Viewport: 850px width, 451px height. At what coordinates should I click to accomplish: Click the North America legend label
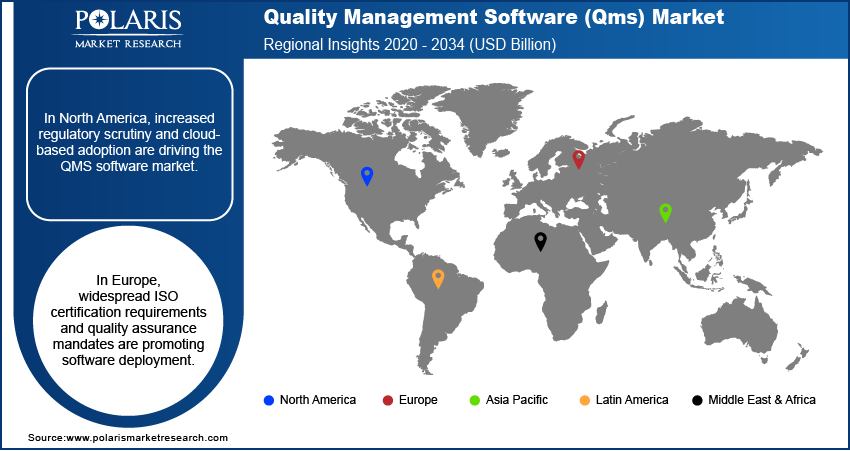tap(317, 400)
